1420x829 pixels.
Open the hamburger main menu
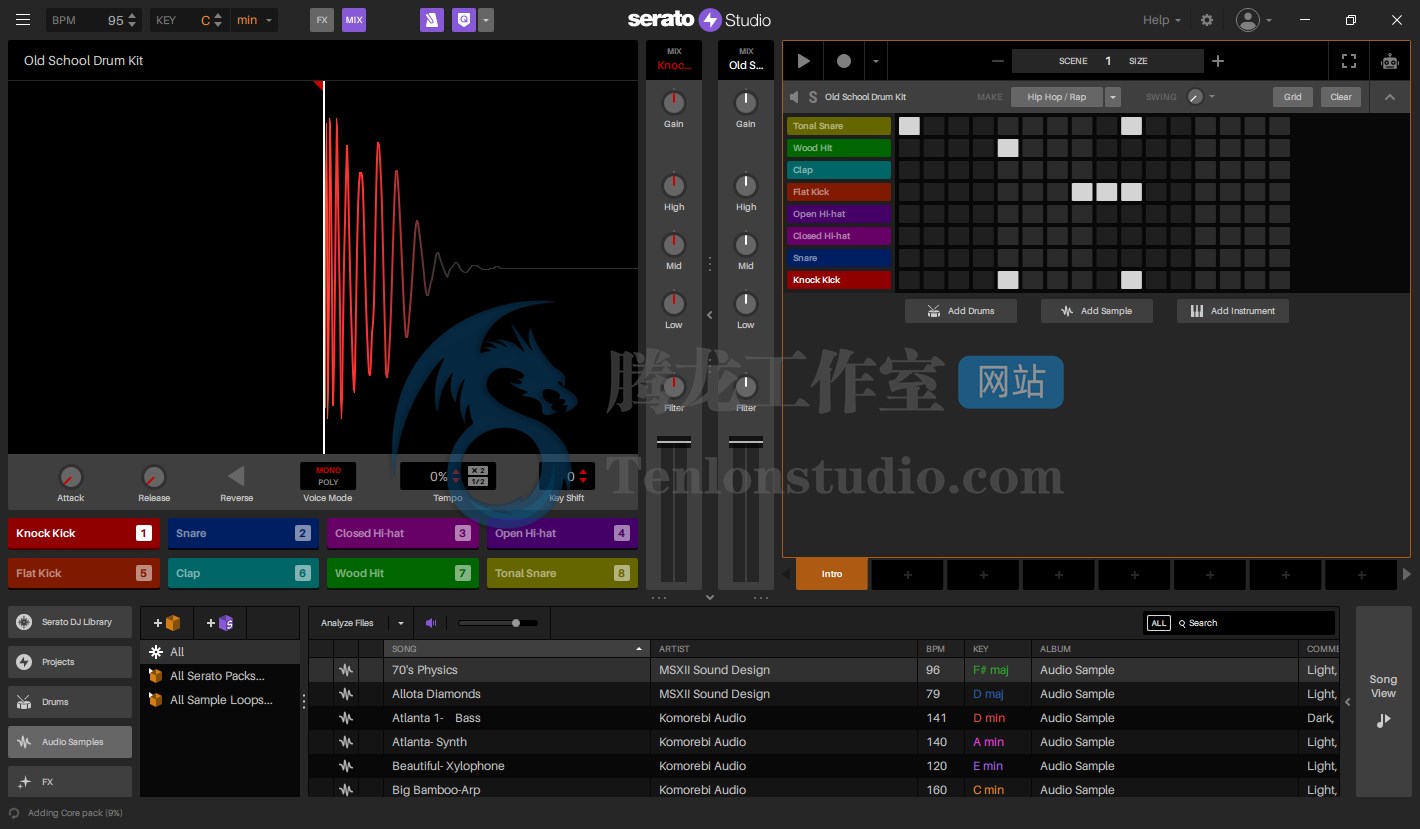click(23, 20)
